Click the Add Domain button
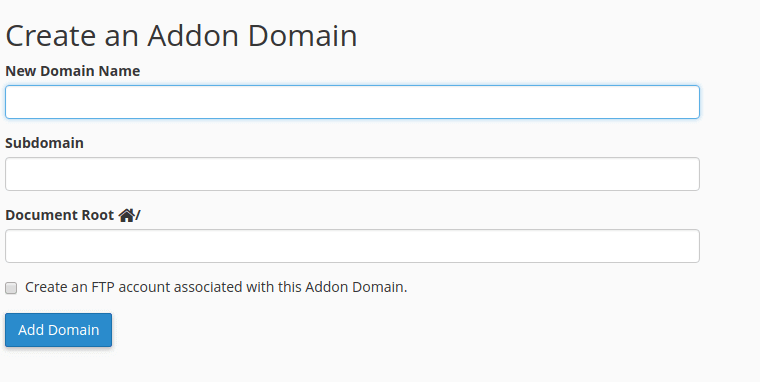Image resolution: width=760 pixels, height=382 pixels. [59, 330]
